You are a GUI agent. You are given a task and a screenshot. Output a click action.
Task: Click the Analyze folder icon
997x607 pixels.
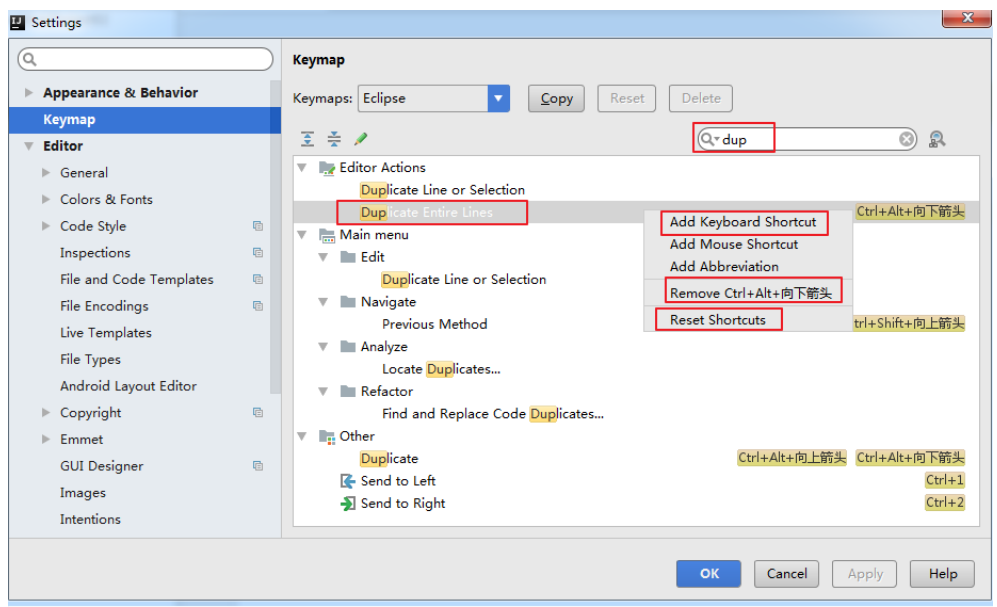[348, 346]
